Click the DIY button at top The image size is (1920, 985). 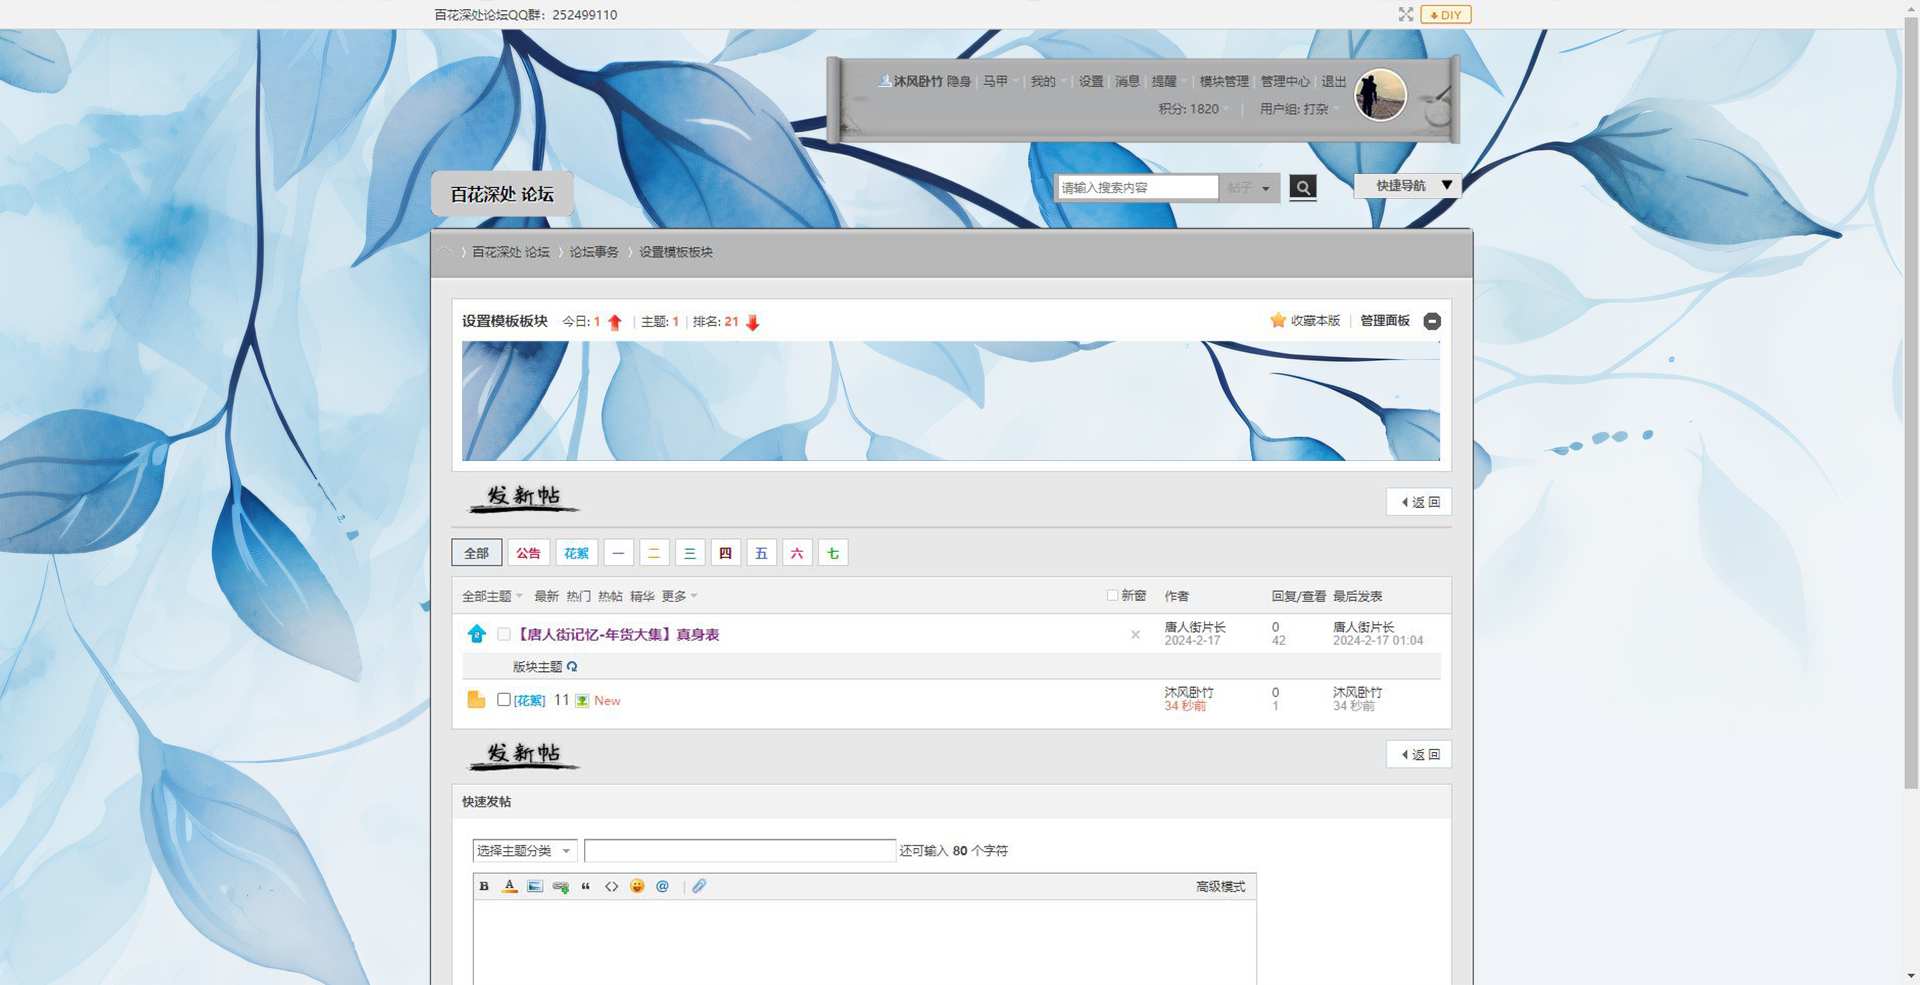[1445, 15]
